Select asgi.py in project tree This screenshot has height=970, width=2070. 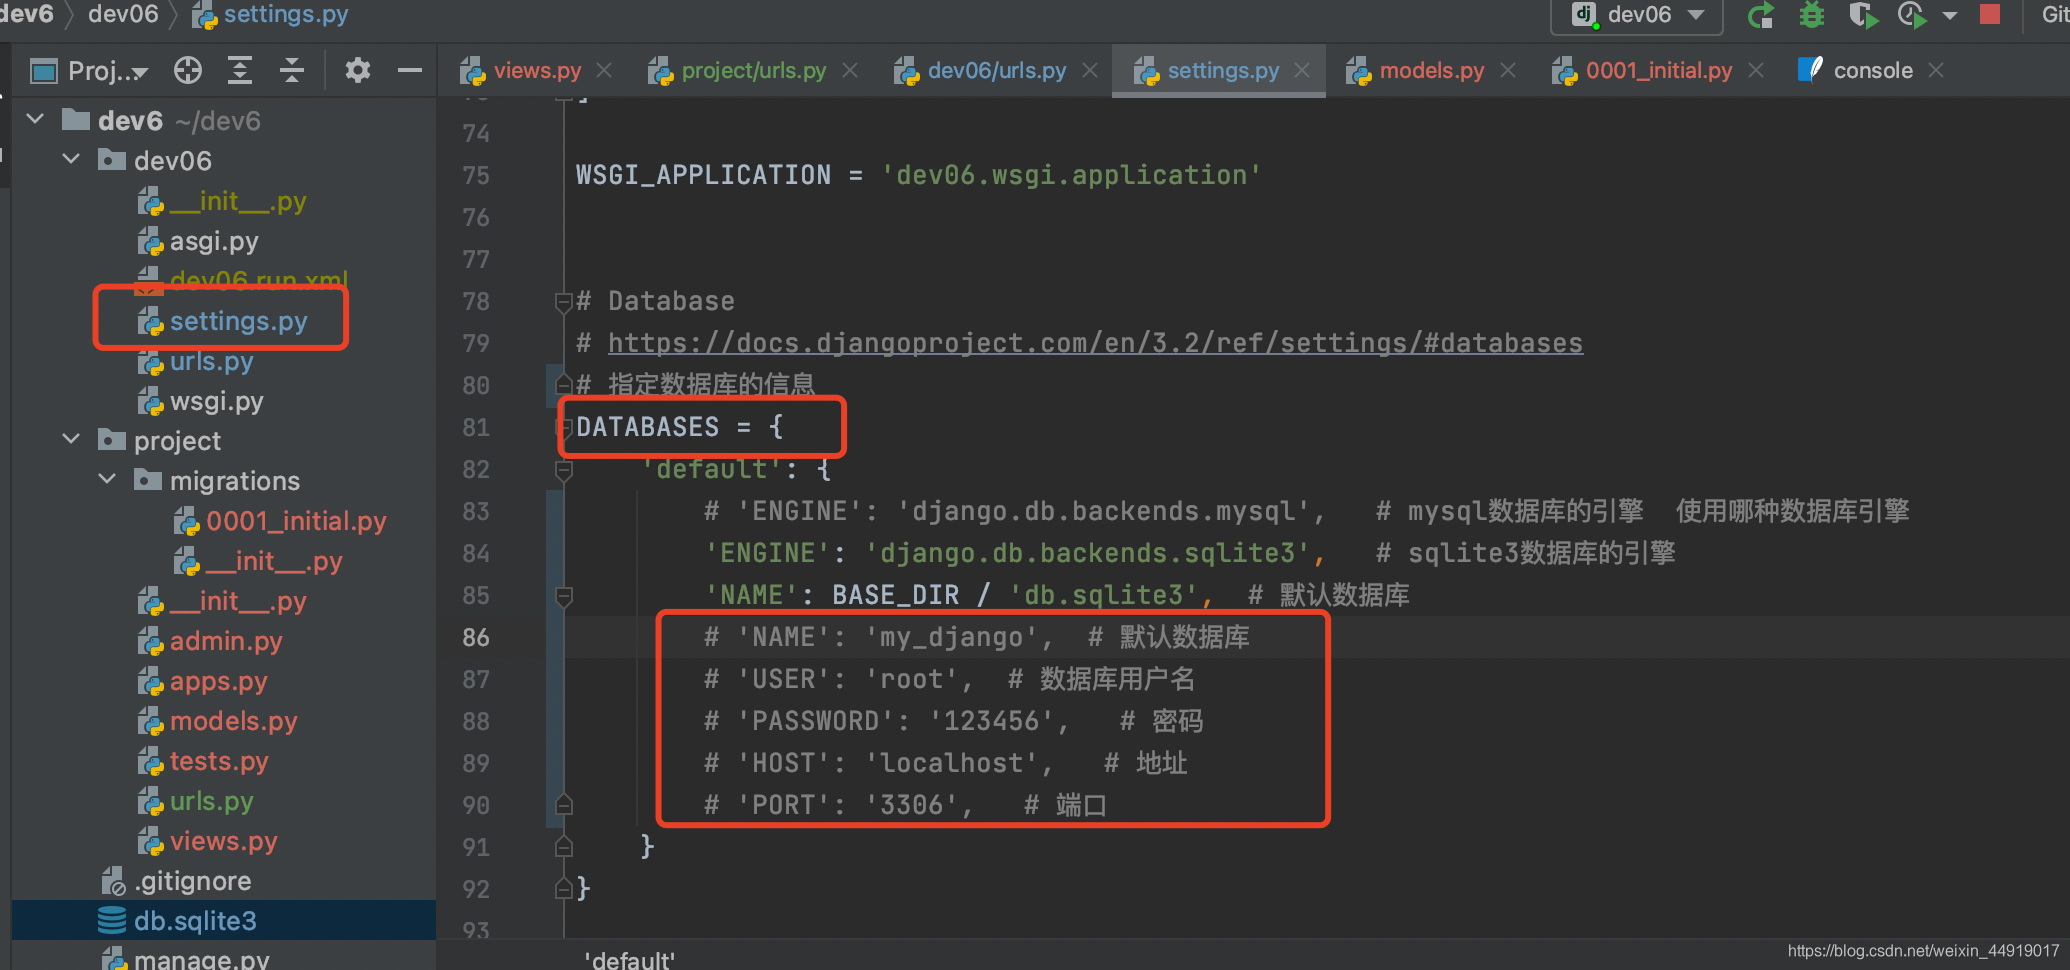pos(214,241)
